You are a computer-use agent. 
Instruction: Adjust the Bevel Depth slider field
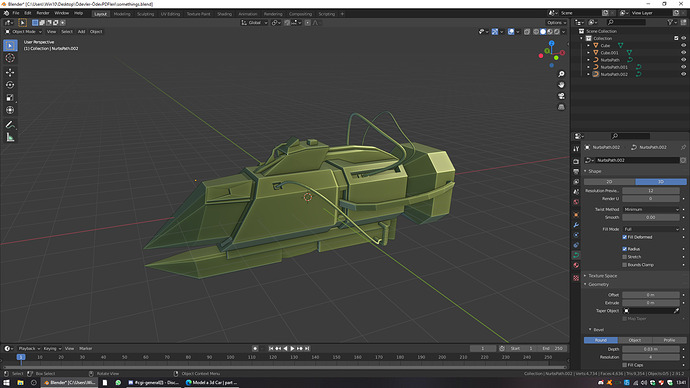pyautogui.click(x=651, y=349)
